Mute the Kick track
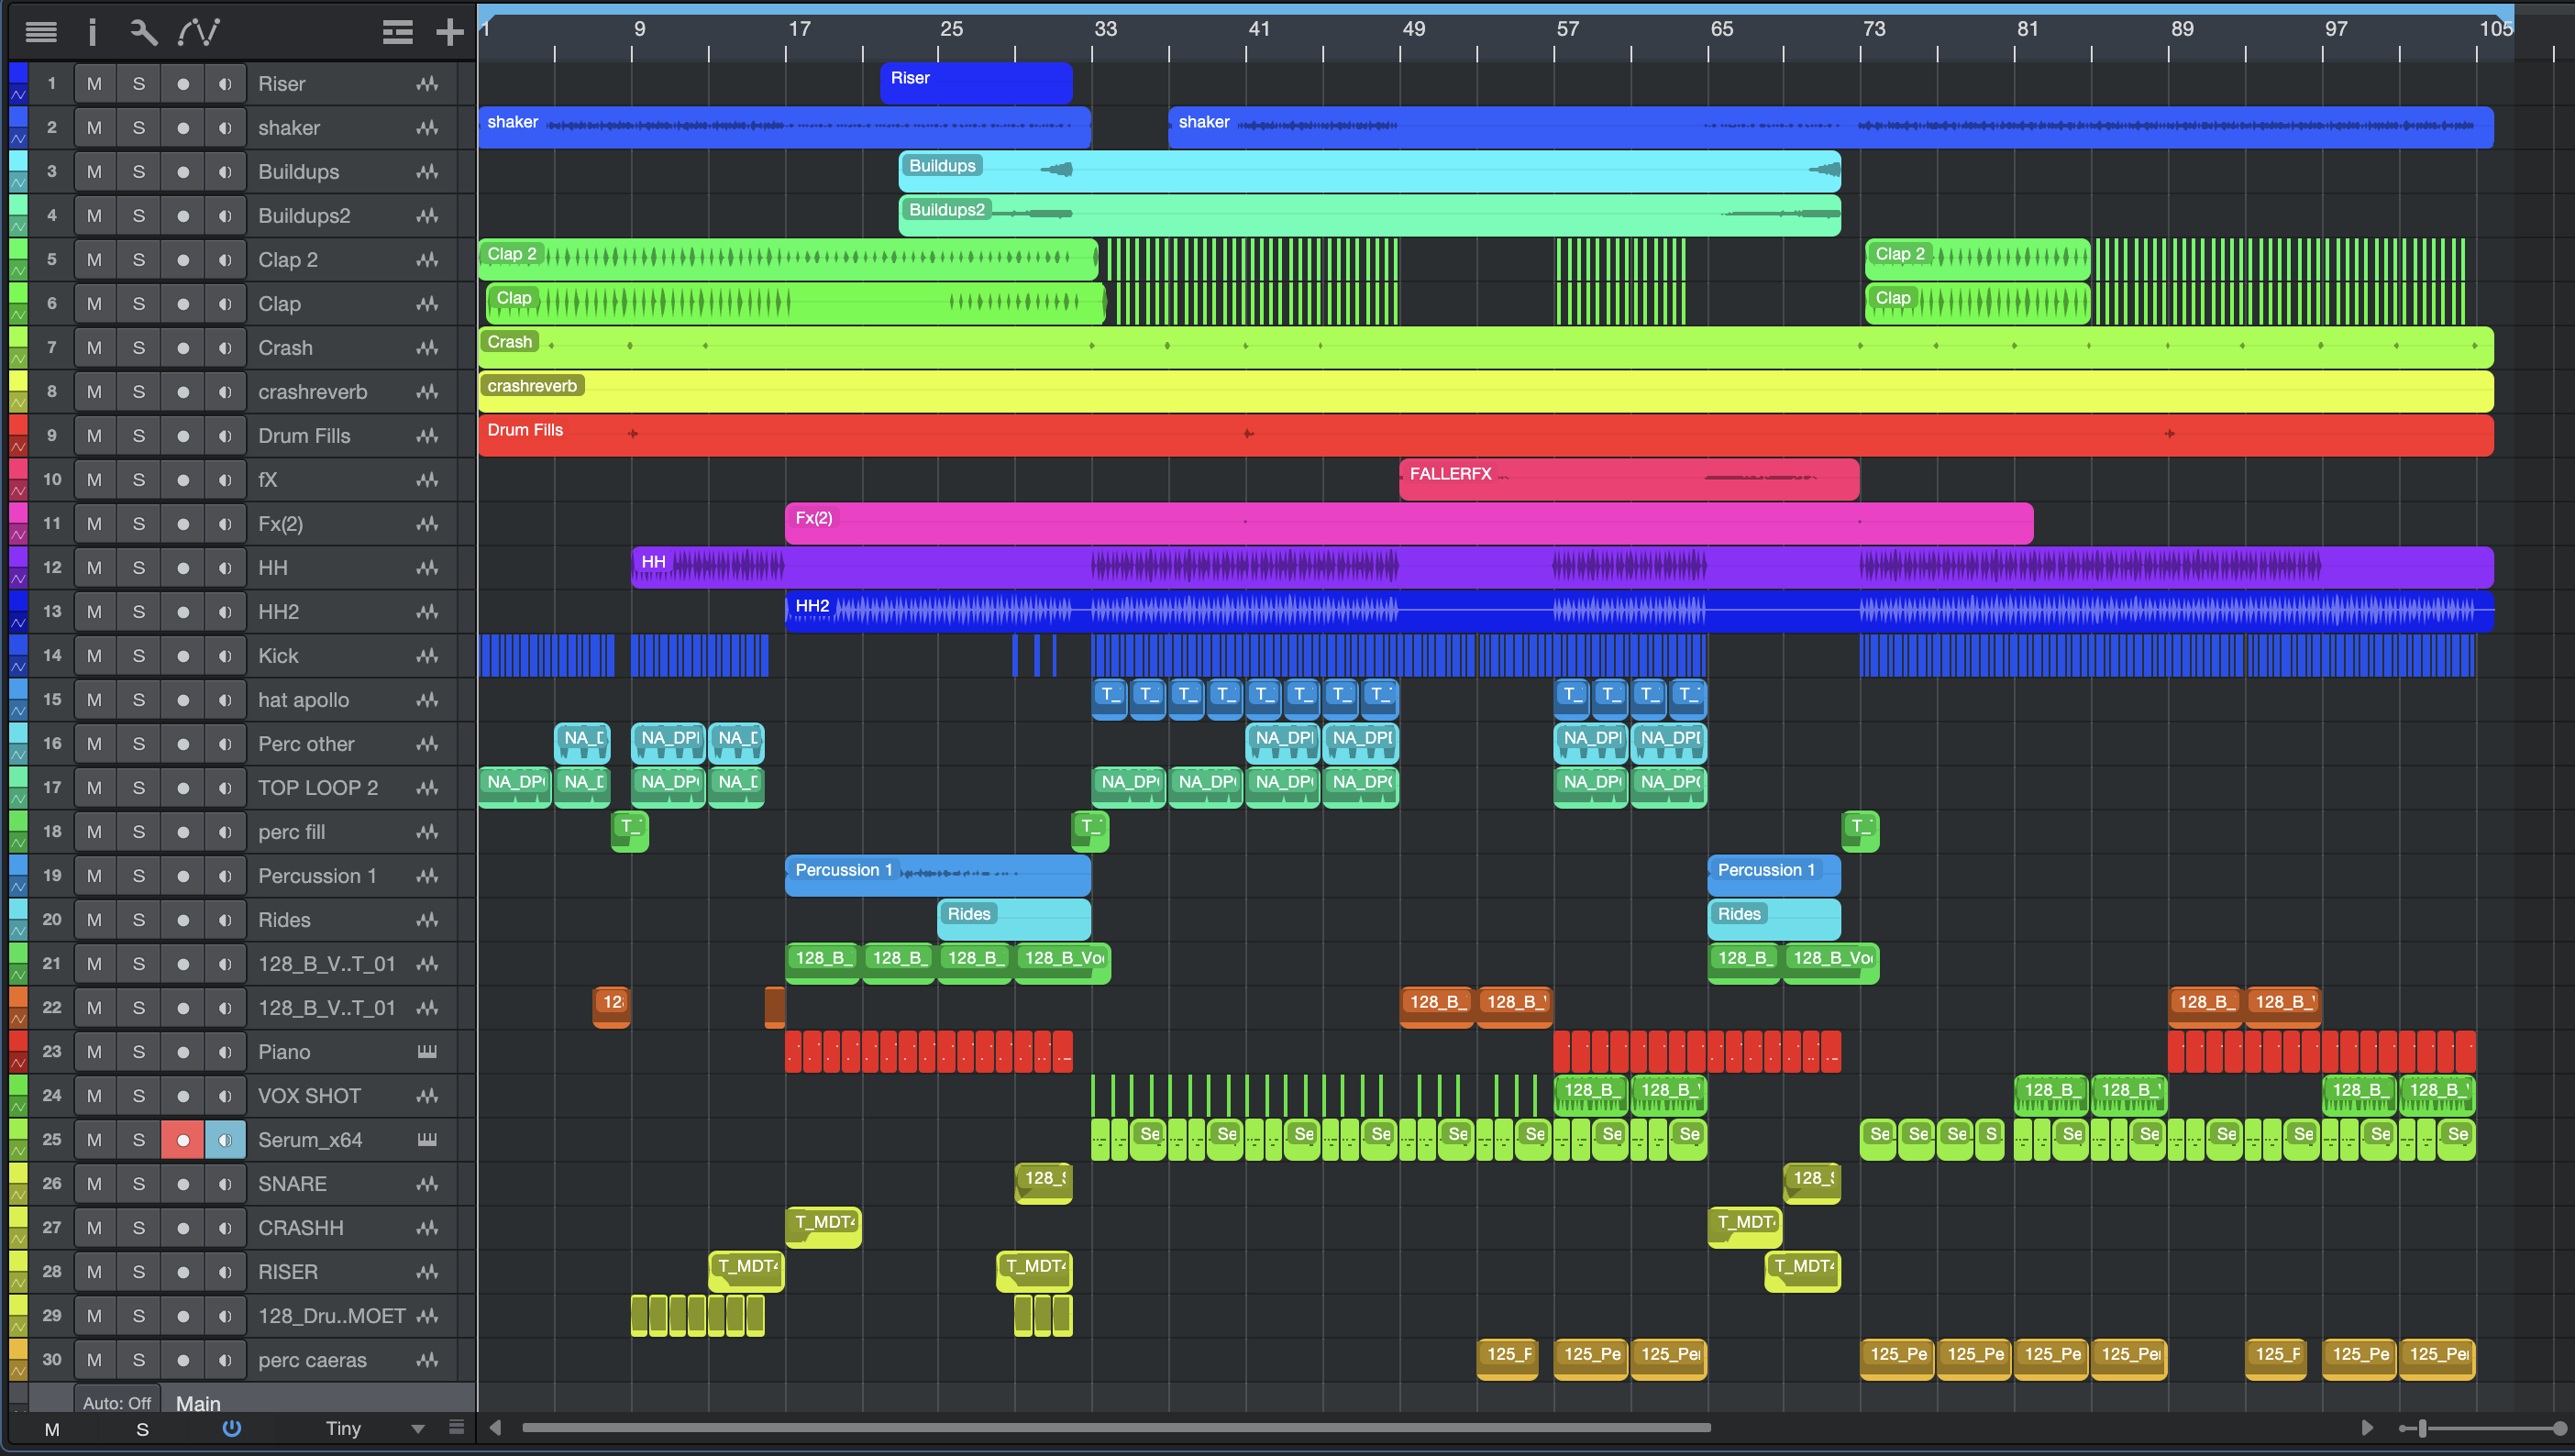 94,656
